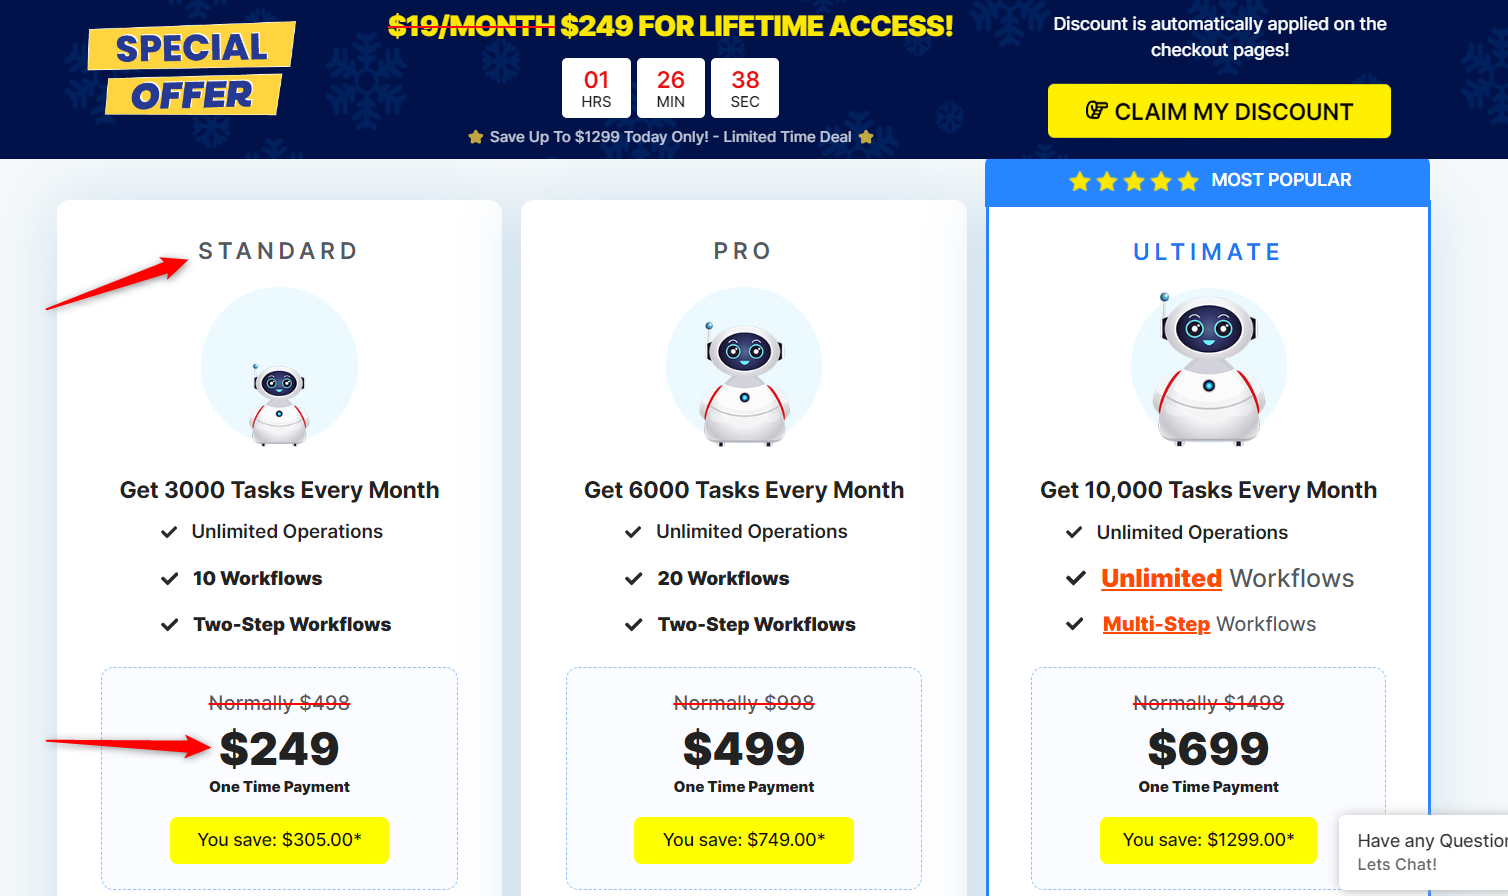1508x896 pixels.
Task: Open the Have any Questions chat widget
Action: point(1424,852)
